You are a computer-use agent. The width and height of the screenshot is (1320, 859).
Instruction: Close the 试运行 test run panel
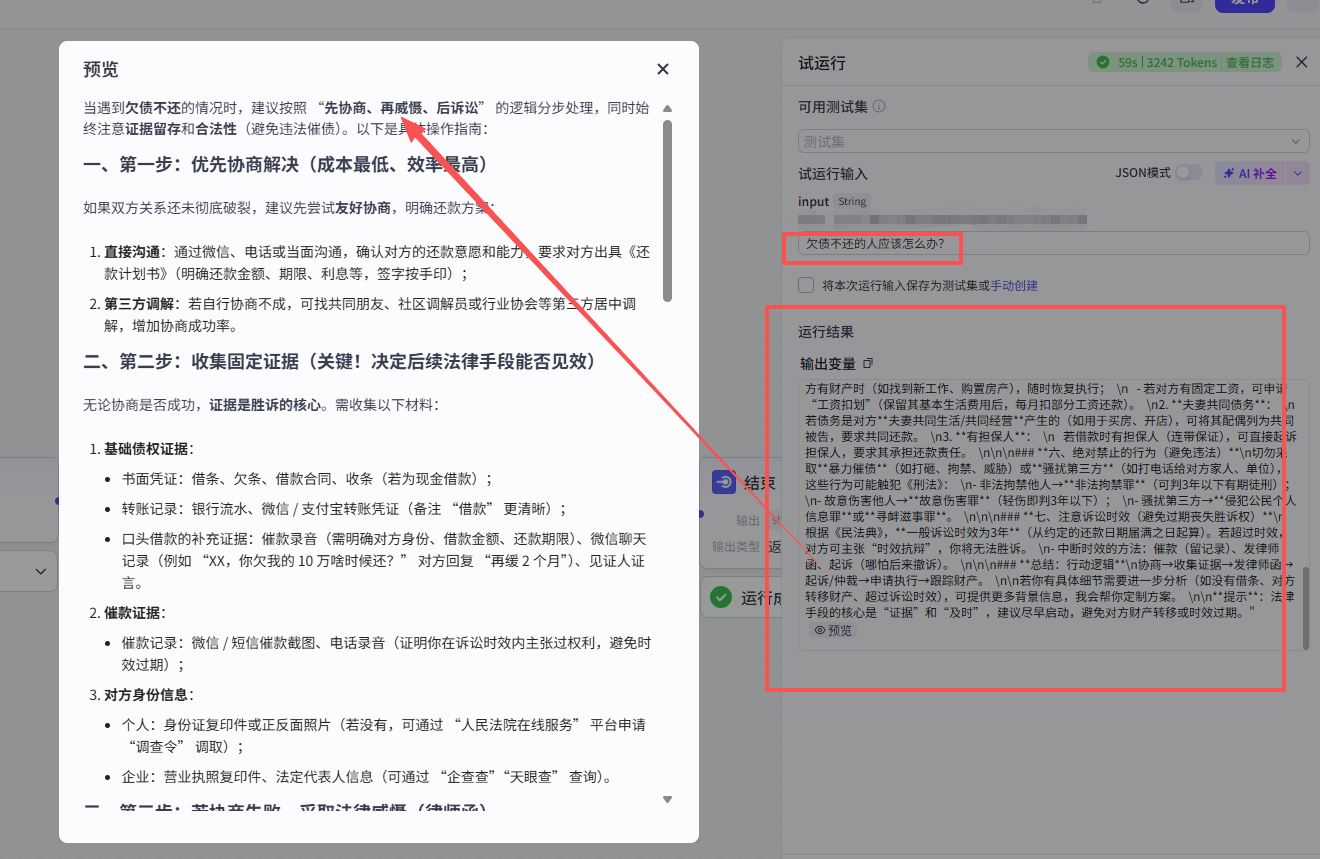click(x=1301, y=62)
